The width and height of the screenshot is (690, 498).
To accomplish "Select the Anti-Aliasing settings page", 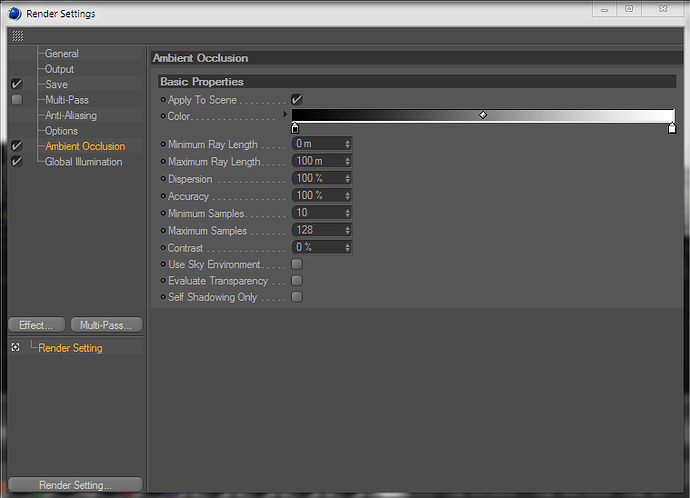I will (71, 115).
